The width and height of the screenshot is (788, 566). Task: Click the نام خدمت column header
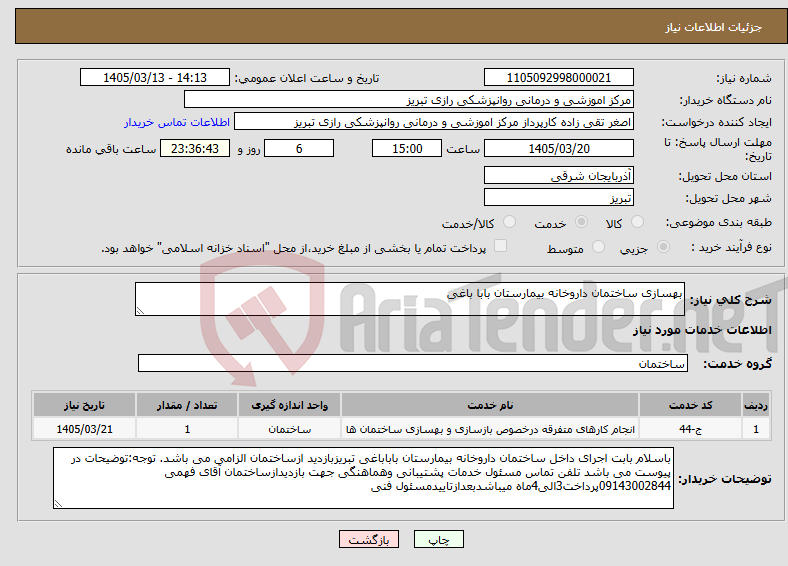[490, 405]
